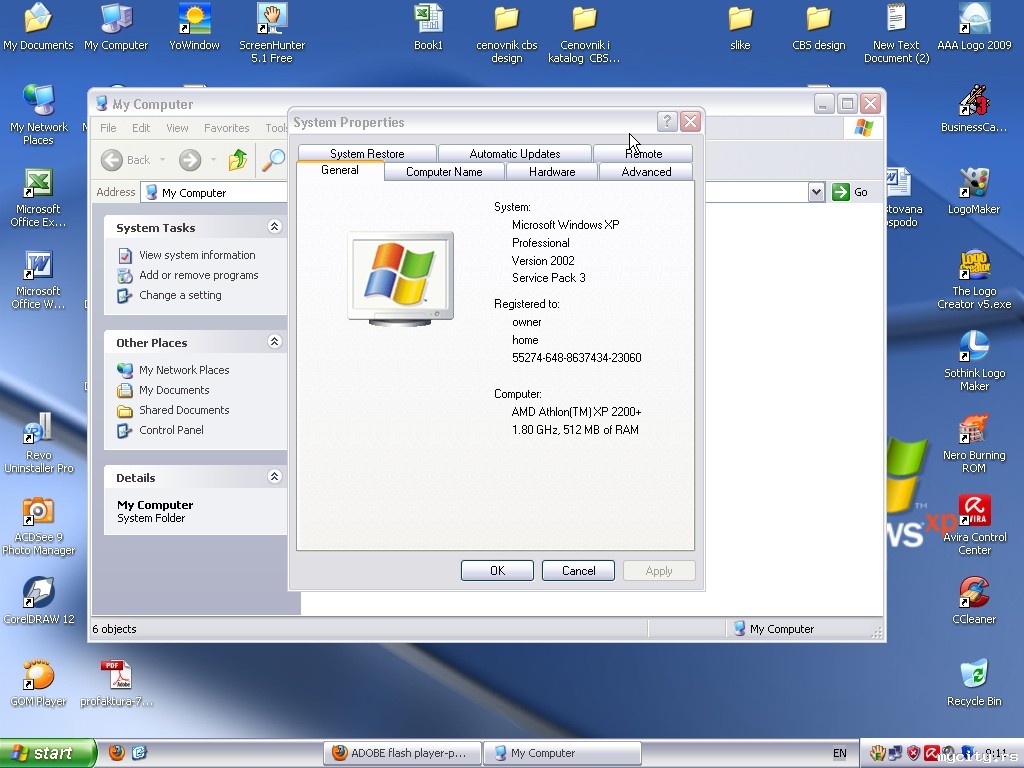1024x768 pixels.
Task: Click the Add or remove programs link
Action: (198, 275)
